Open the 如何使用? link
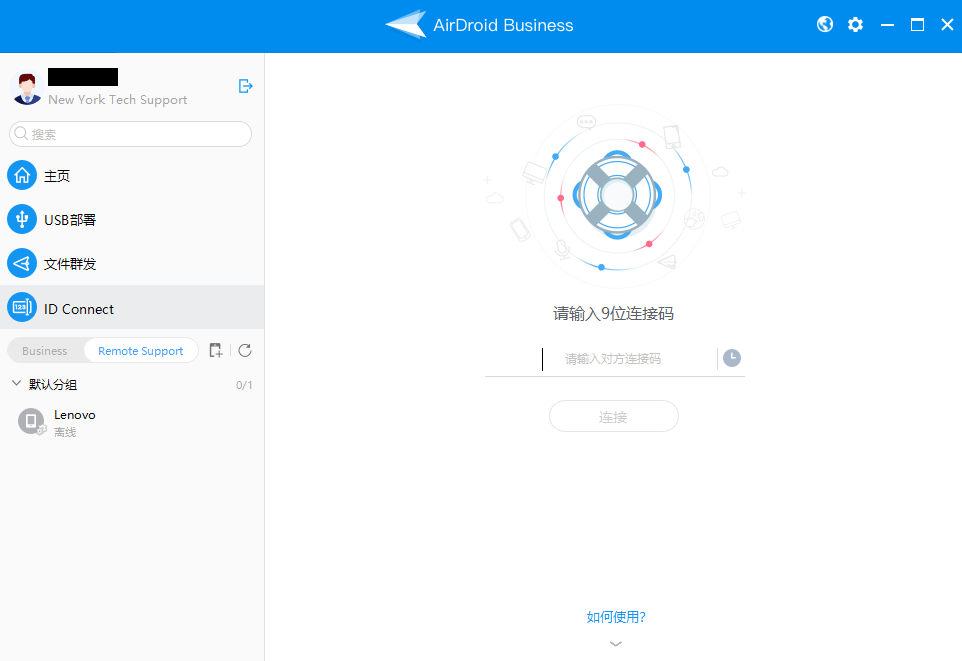This screenshot has height=661, width=962. coord(616,617)
